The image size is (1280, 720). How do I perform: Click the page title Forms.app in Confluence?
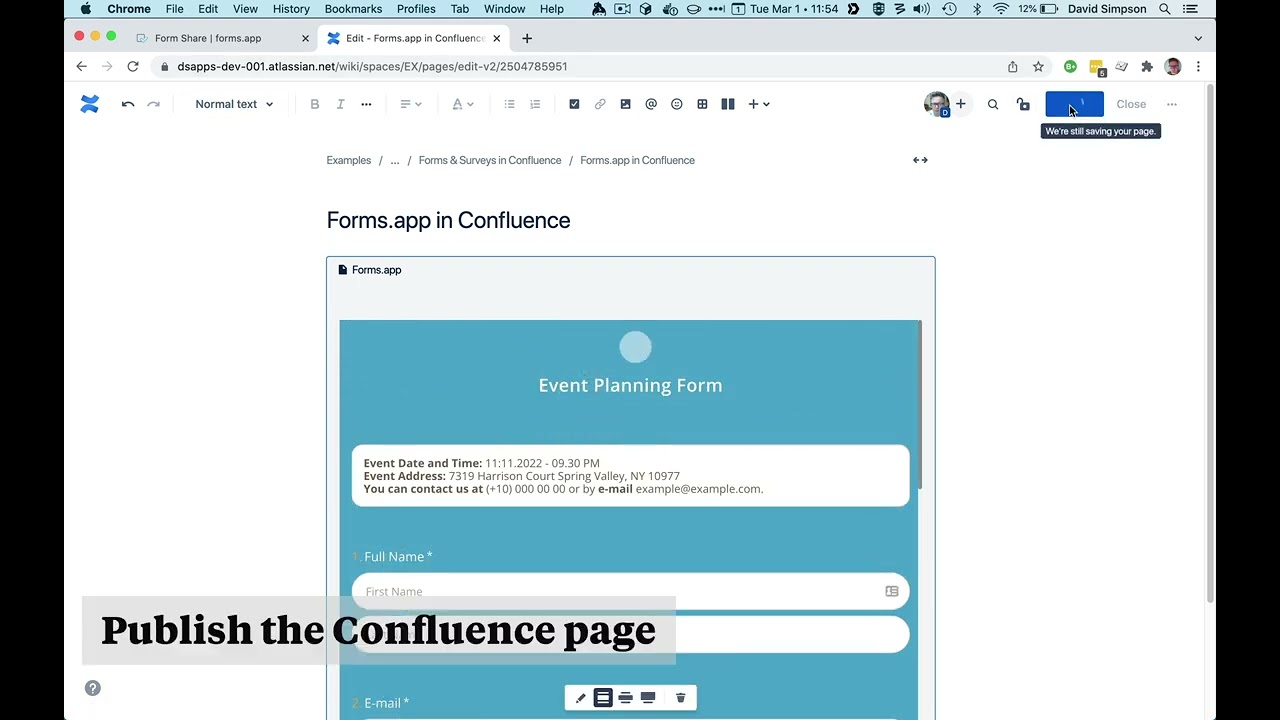click(448, 221)
